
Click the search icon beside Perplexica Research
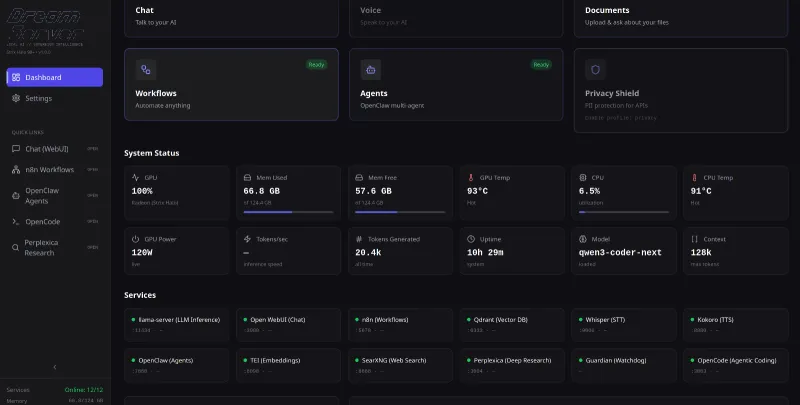pyautogui.click(x=16, y=248)
